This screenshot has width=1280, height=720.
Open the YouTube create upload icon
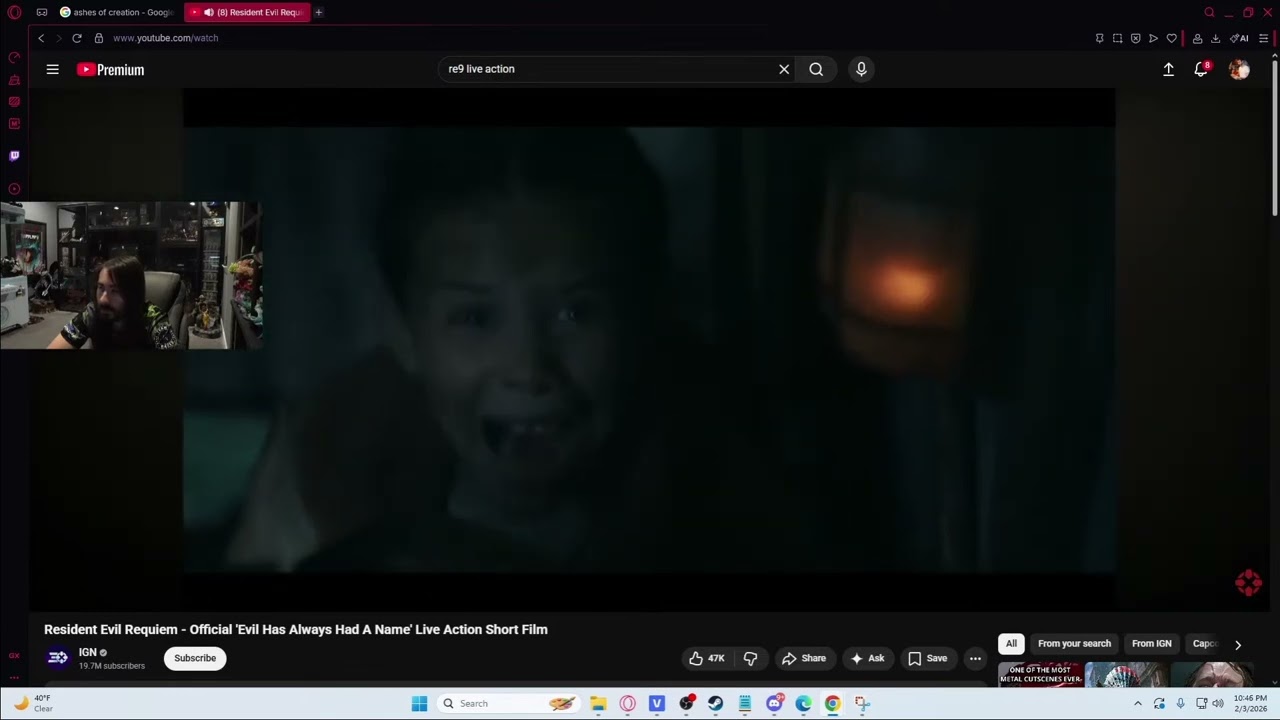coord(1168,69)
